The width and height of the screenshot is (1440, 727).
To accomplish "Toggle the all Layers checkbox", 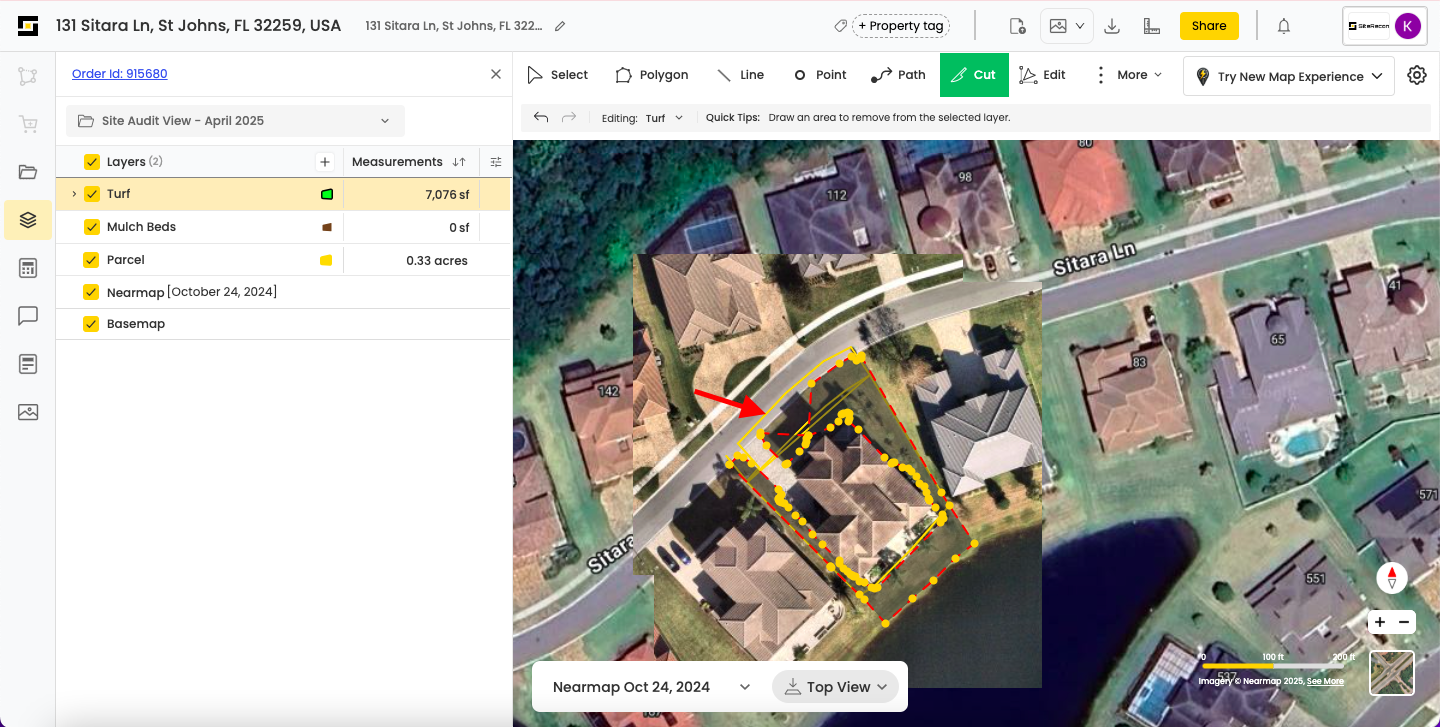I will pyautogui.click(x=92, y=162).
